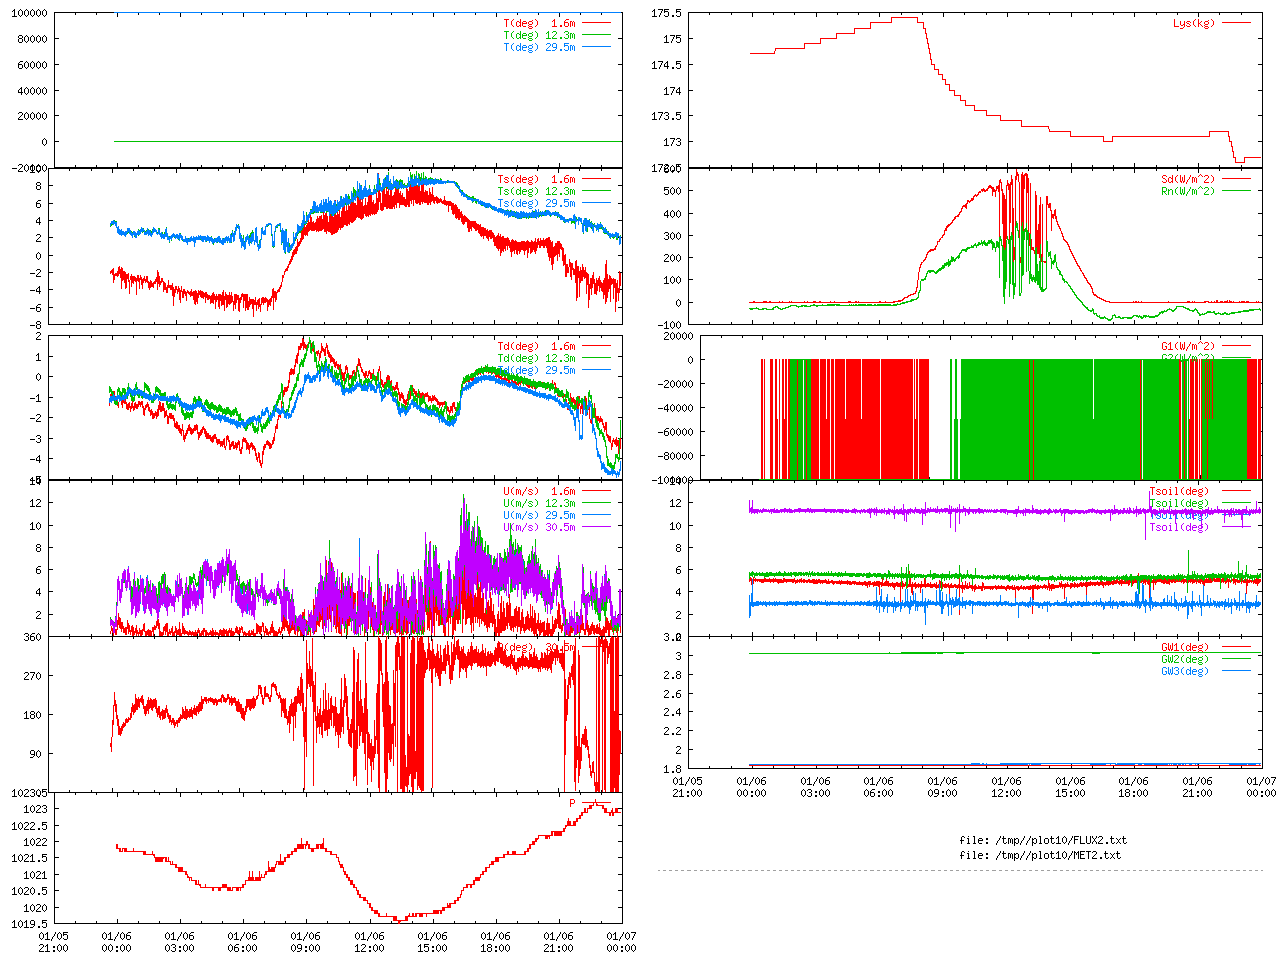Click the red Sd(W/m^2) legend line sample
The width and height of the screenshot is (1280, 960).
[x=1236, y=180]
